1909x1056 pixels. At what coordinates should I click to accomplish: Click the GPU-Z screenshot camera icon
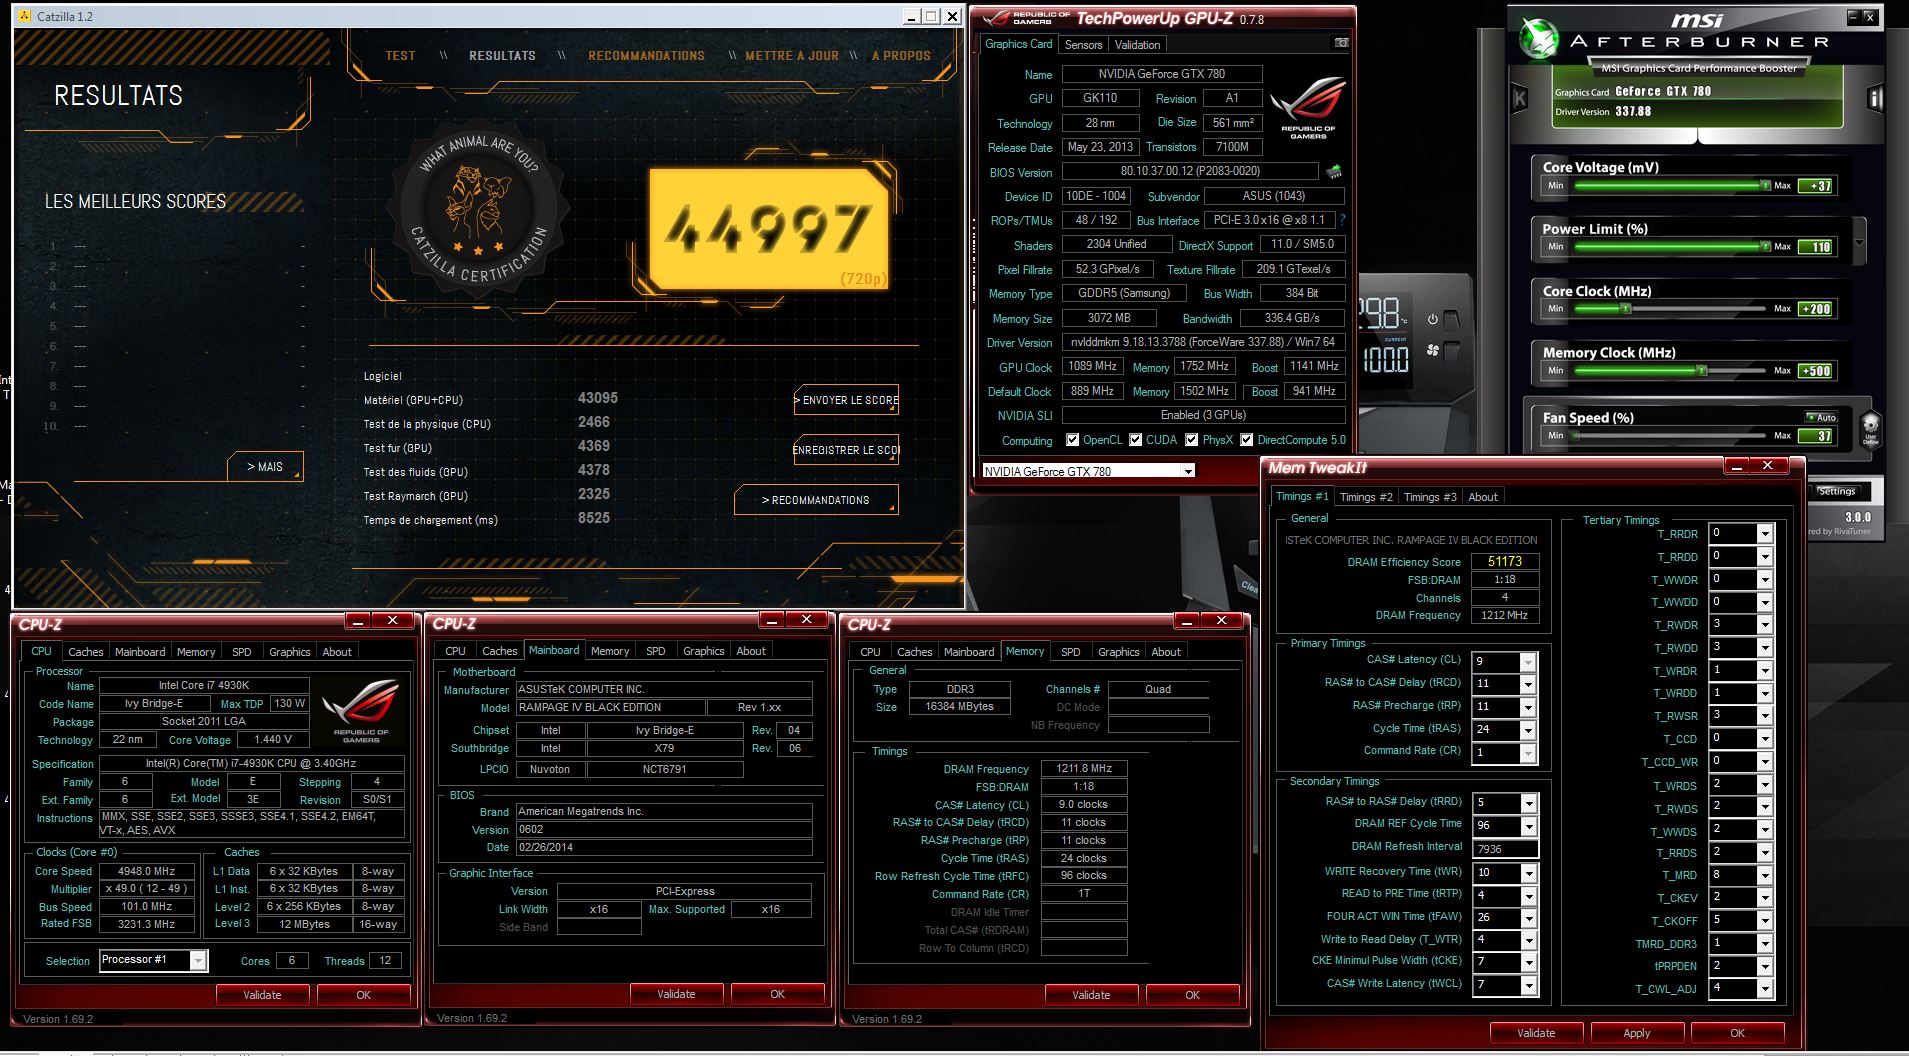click(x=1342, y=43)
